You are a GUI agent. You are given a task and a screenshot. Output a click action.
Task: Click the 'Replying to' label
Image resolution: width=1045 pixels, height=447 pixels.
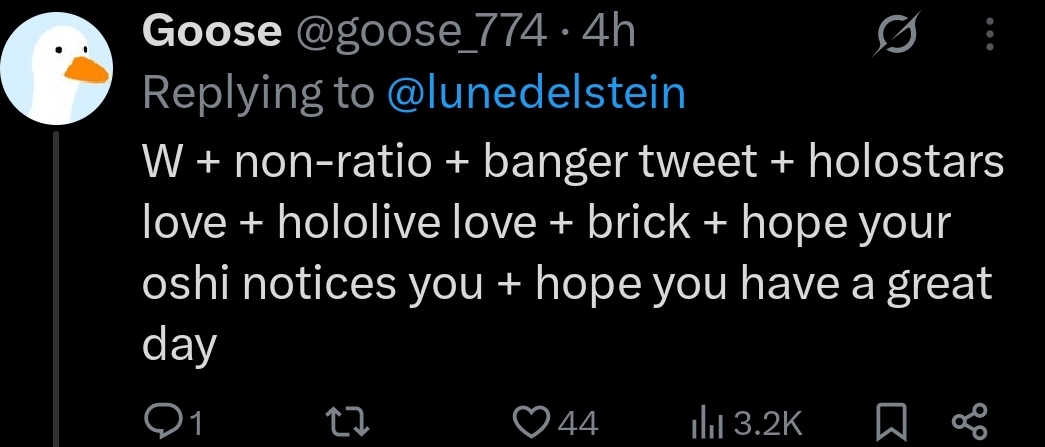[259, 93]
